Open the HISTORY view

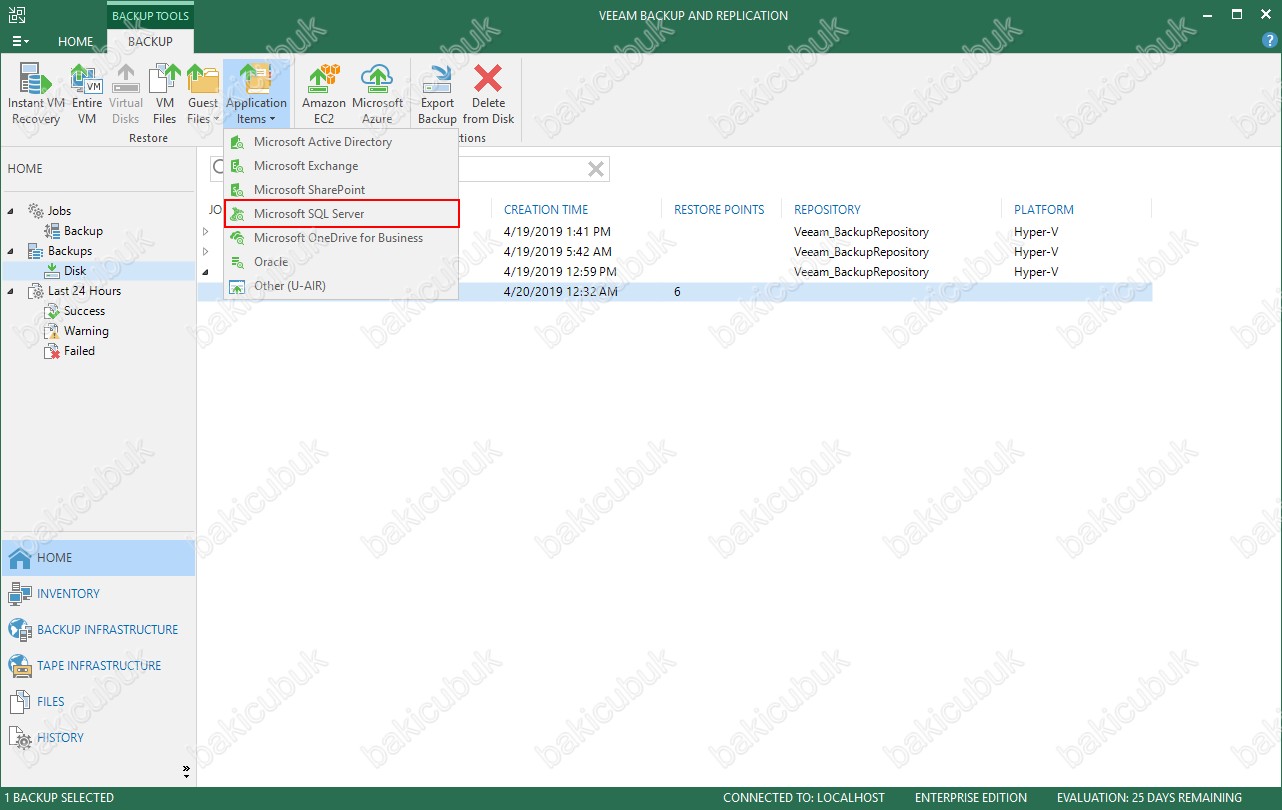[x=98, y=738]
